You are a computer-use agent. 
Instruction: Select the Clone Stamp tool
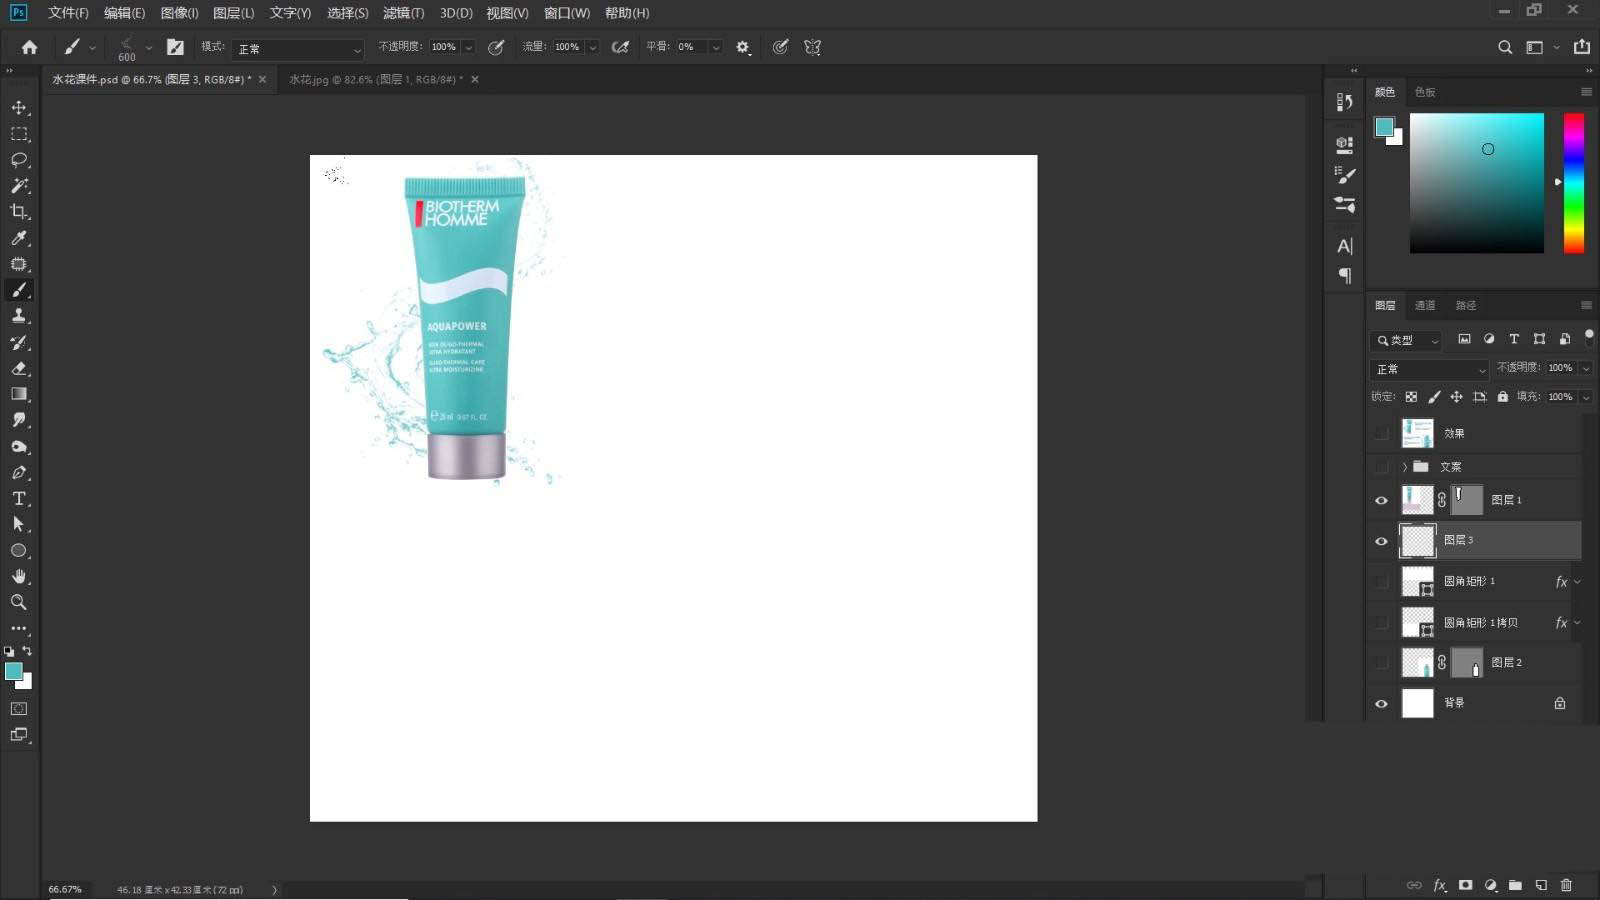click(19, 316)
